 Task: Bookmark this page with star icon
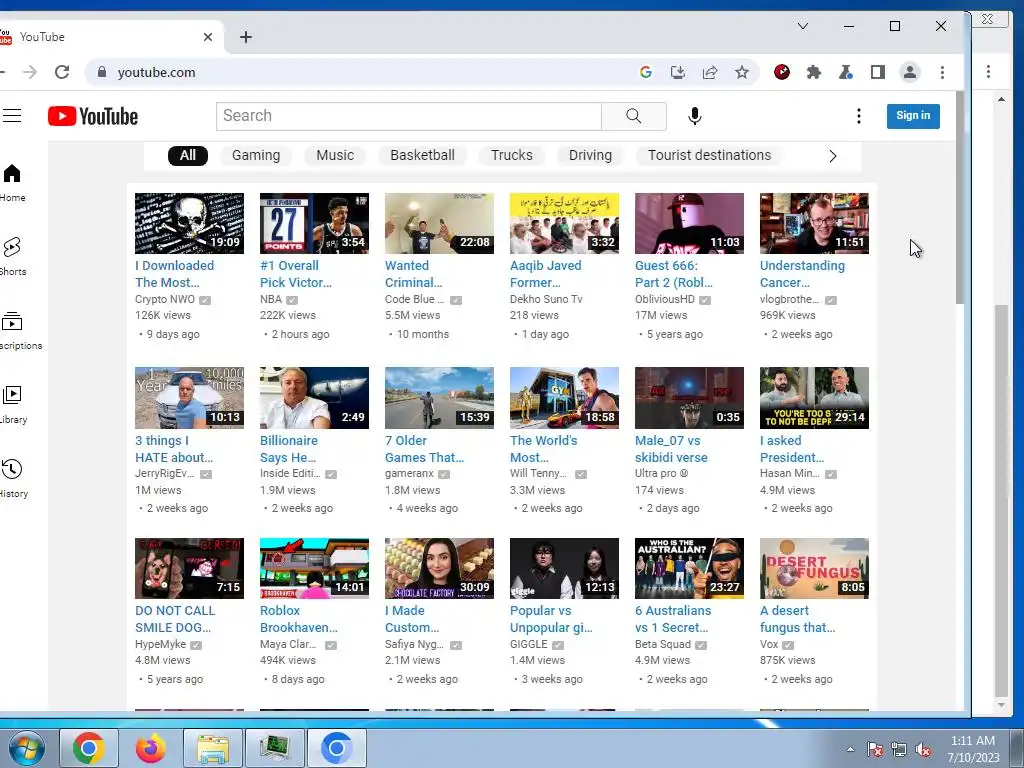[x=742, y=72]
